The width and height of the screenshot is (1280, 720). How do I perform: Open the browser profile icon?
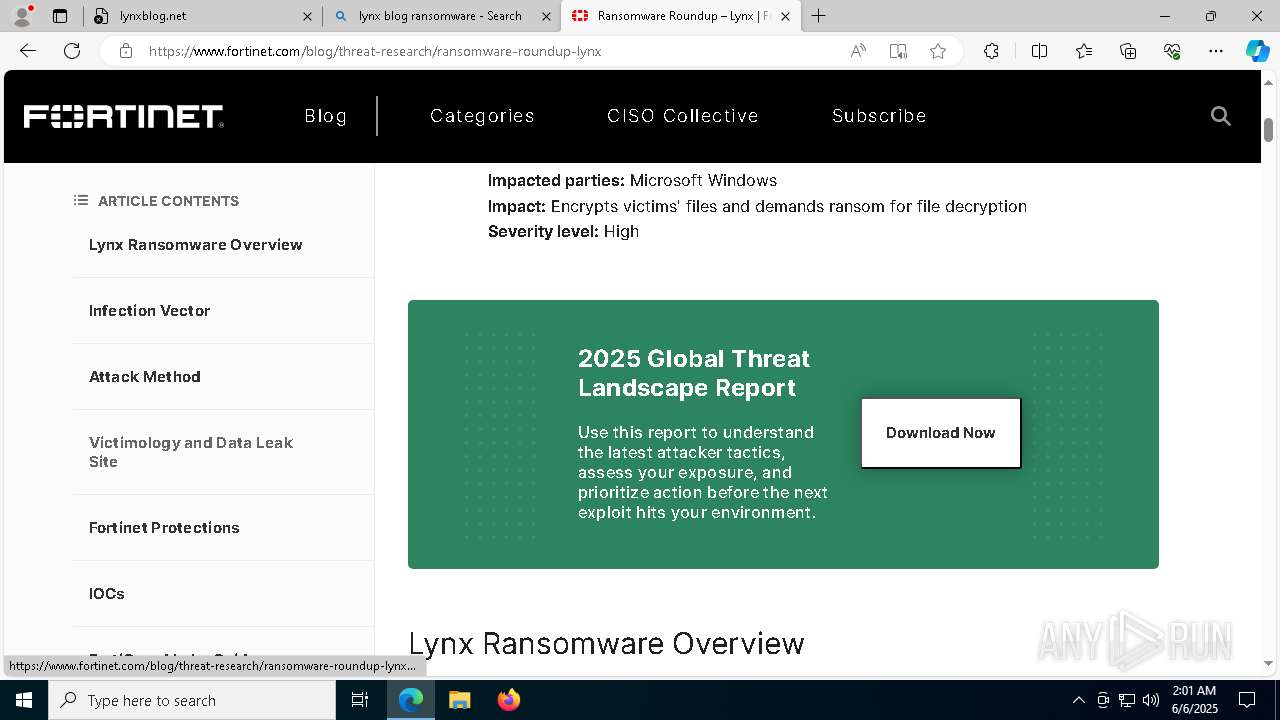pos(21,16)
